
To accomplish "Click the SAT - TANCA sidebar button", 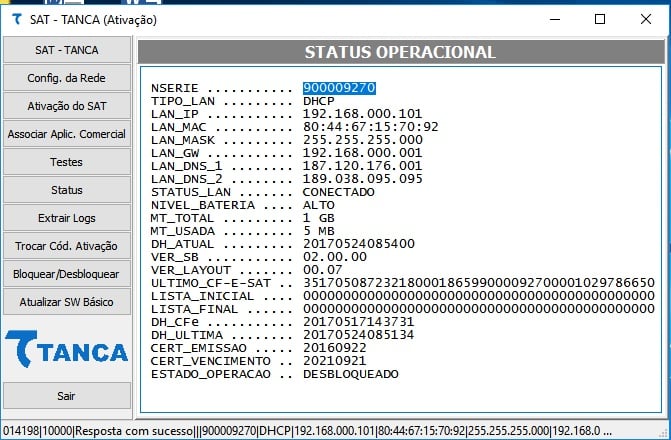I will (x=67, y=50).
